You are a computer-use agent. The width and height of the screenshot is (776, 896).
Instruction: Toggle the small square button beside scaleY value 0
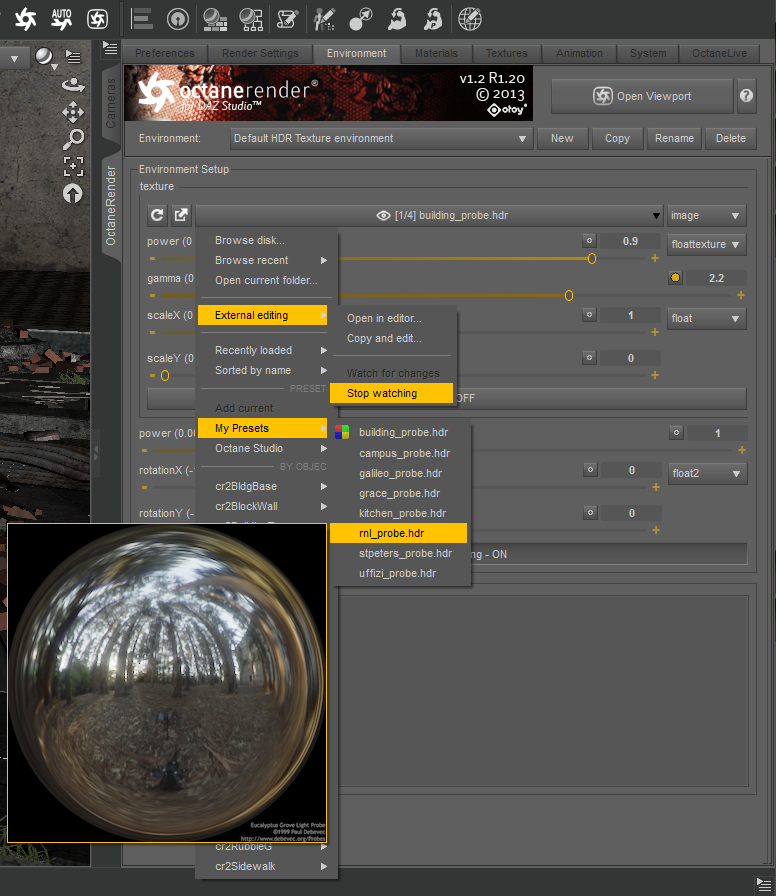coord(589,358)
